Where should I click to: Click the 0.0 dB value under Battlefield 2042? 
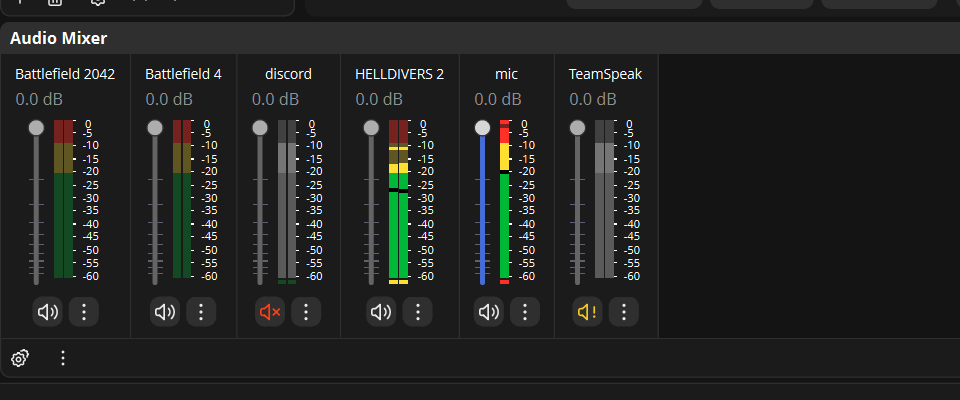click(39, 99)
